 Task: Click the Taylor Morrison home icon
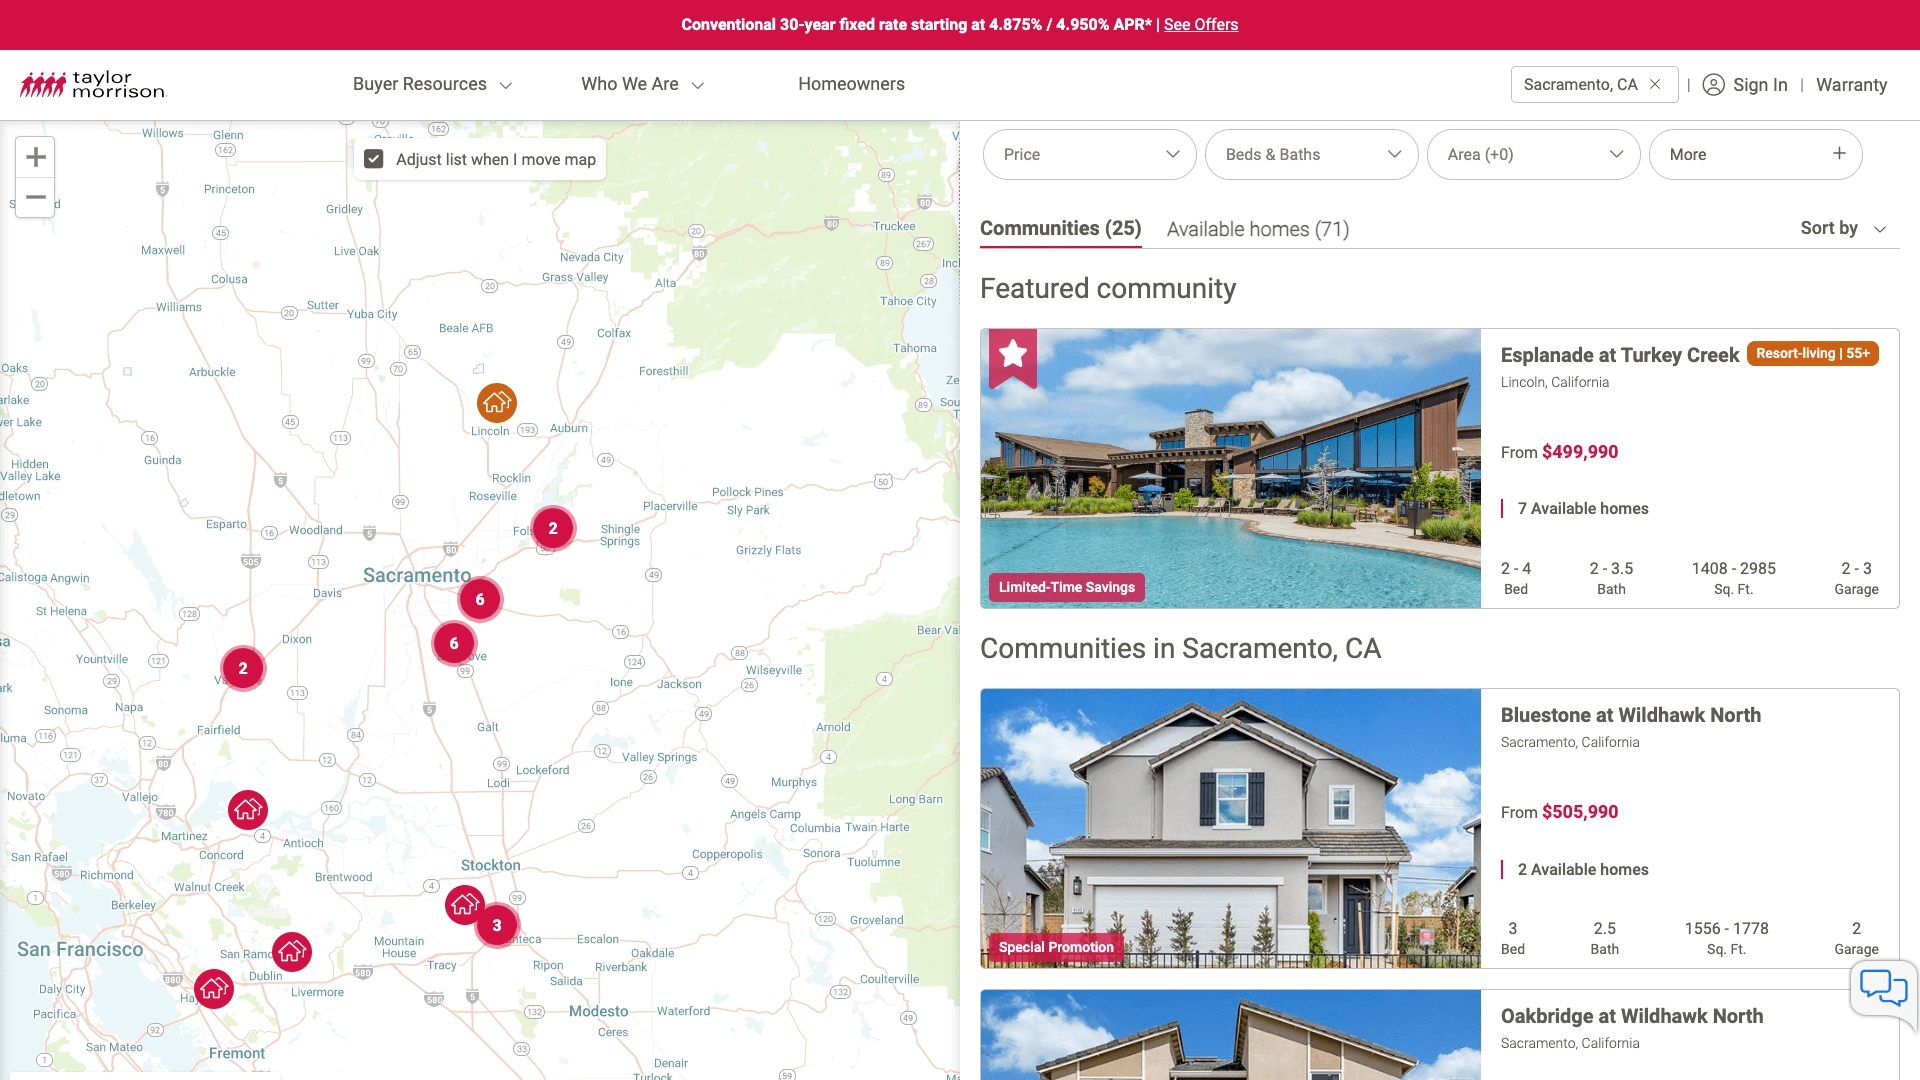[92, 83]
